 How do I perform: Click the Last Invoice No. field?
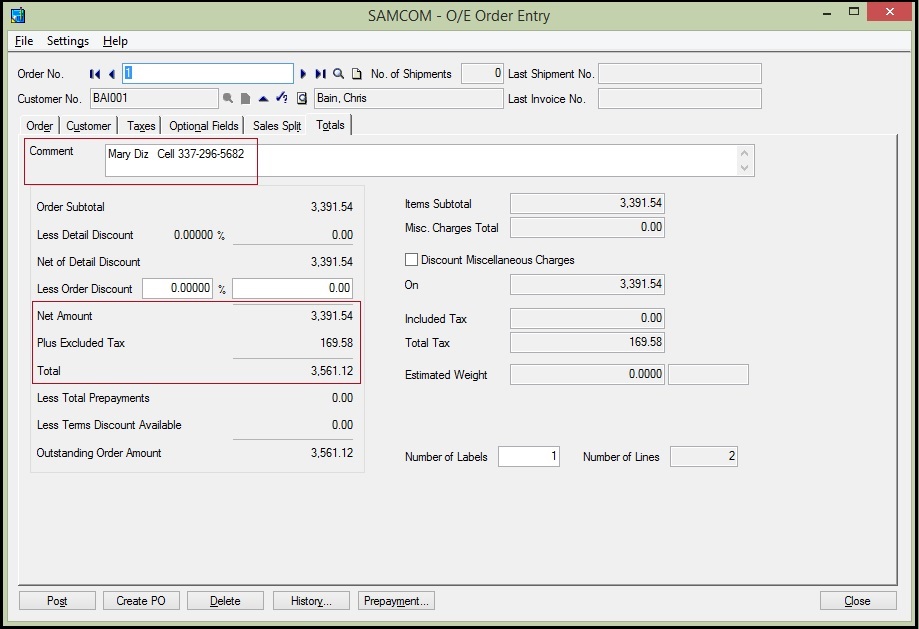click(680, 98)
